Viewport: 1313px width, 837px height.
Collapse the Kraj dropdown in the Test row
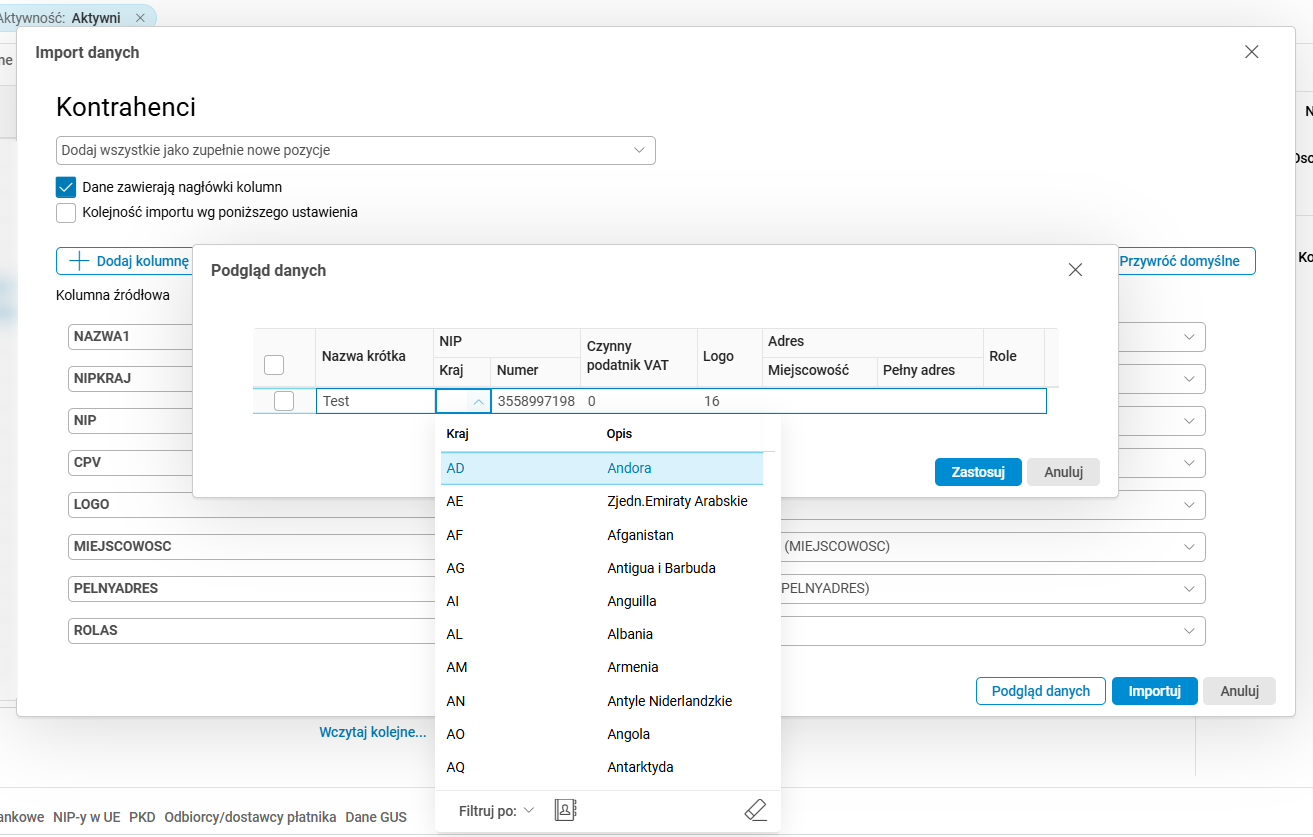[x=479, y=401]
